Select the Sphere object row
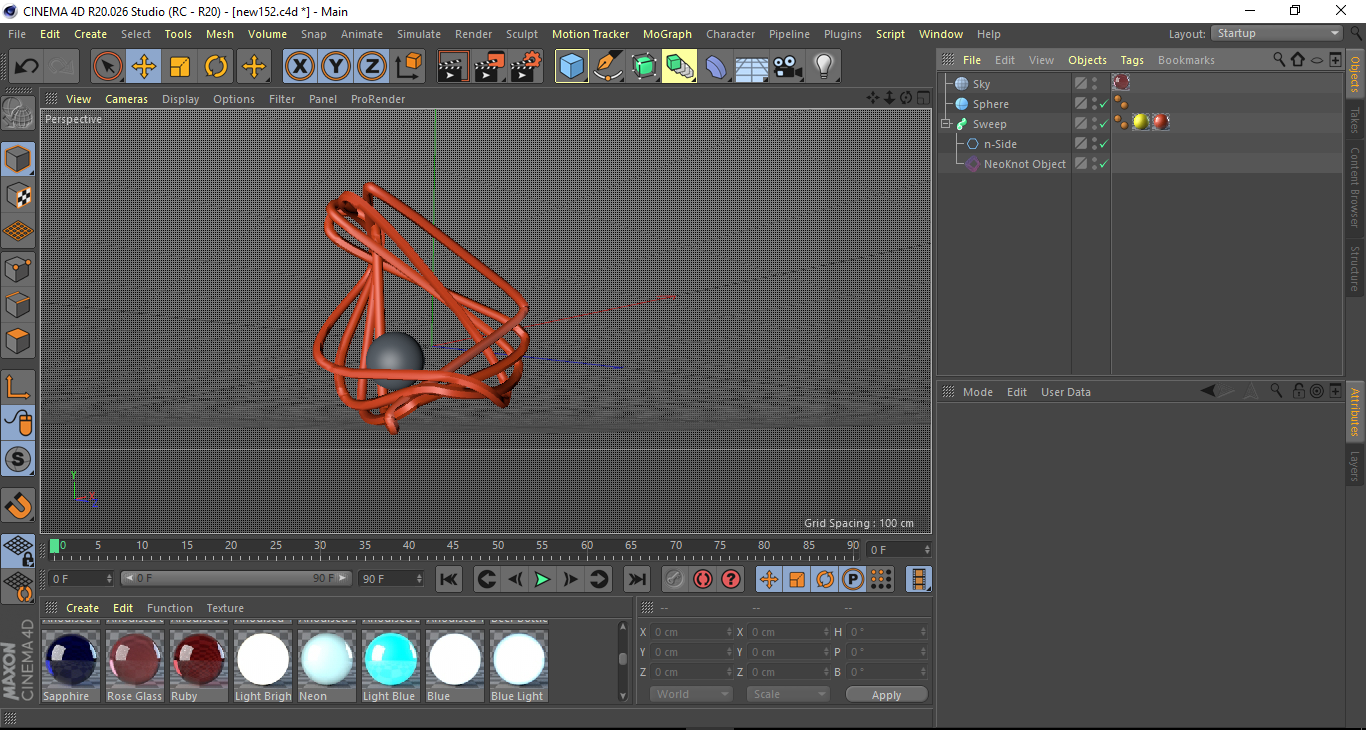1366x730 pixels. [991, 104]
